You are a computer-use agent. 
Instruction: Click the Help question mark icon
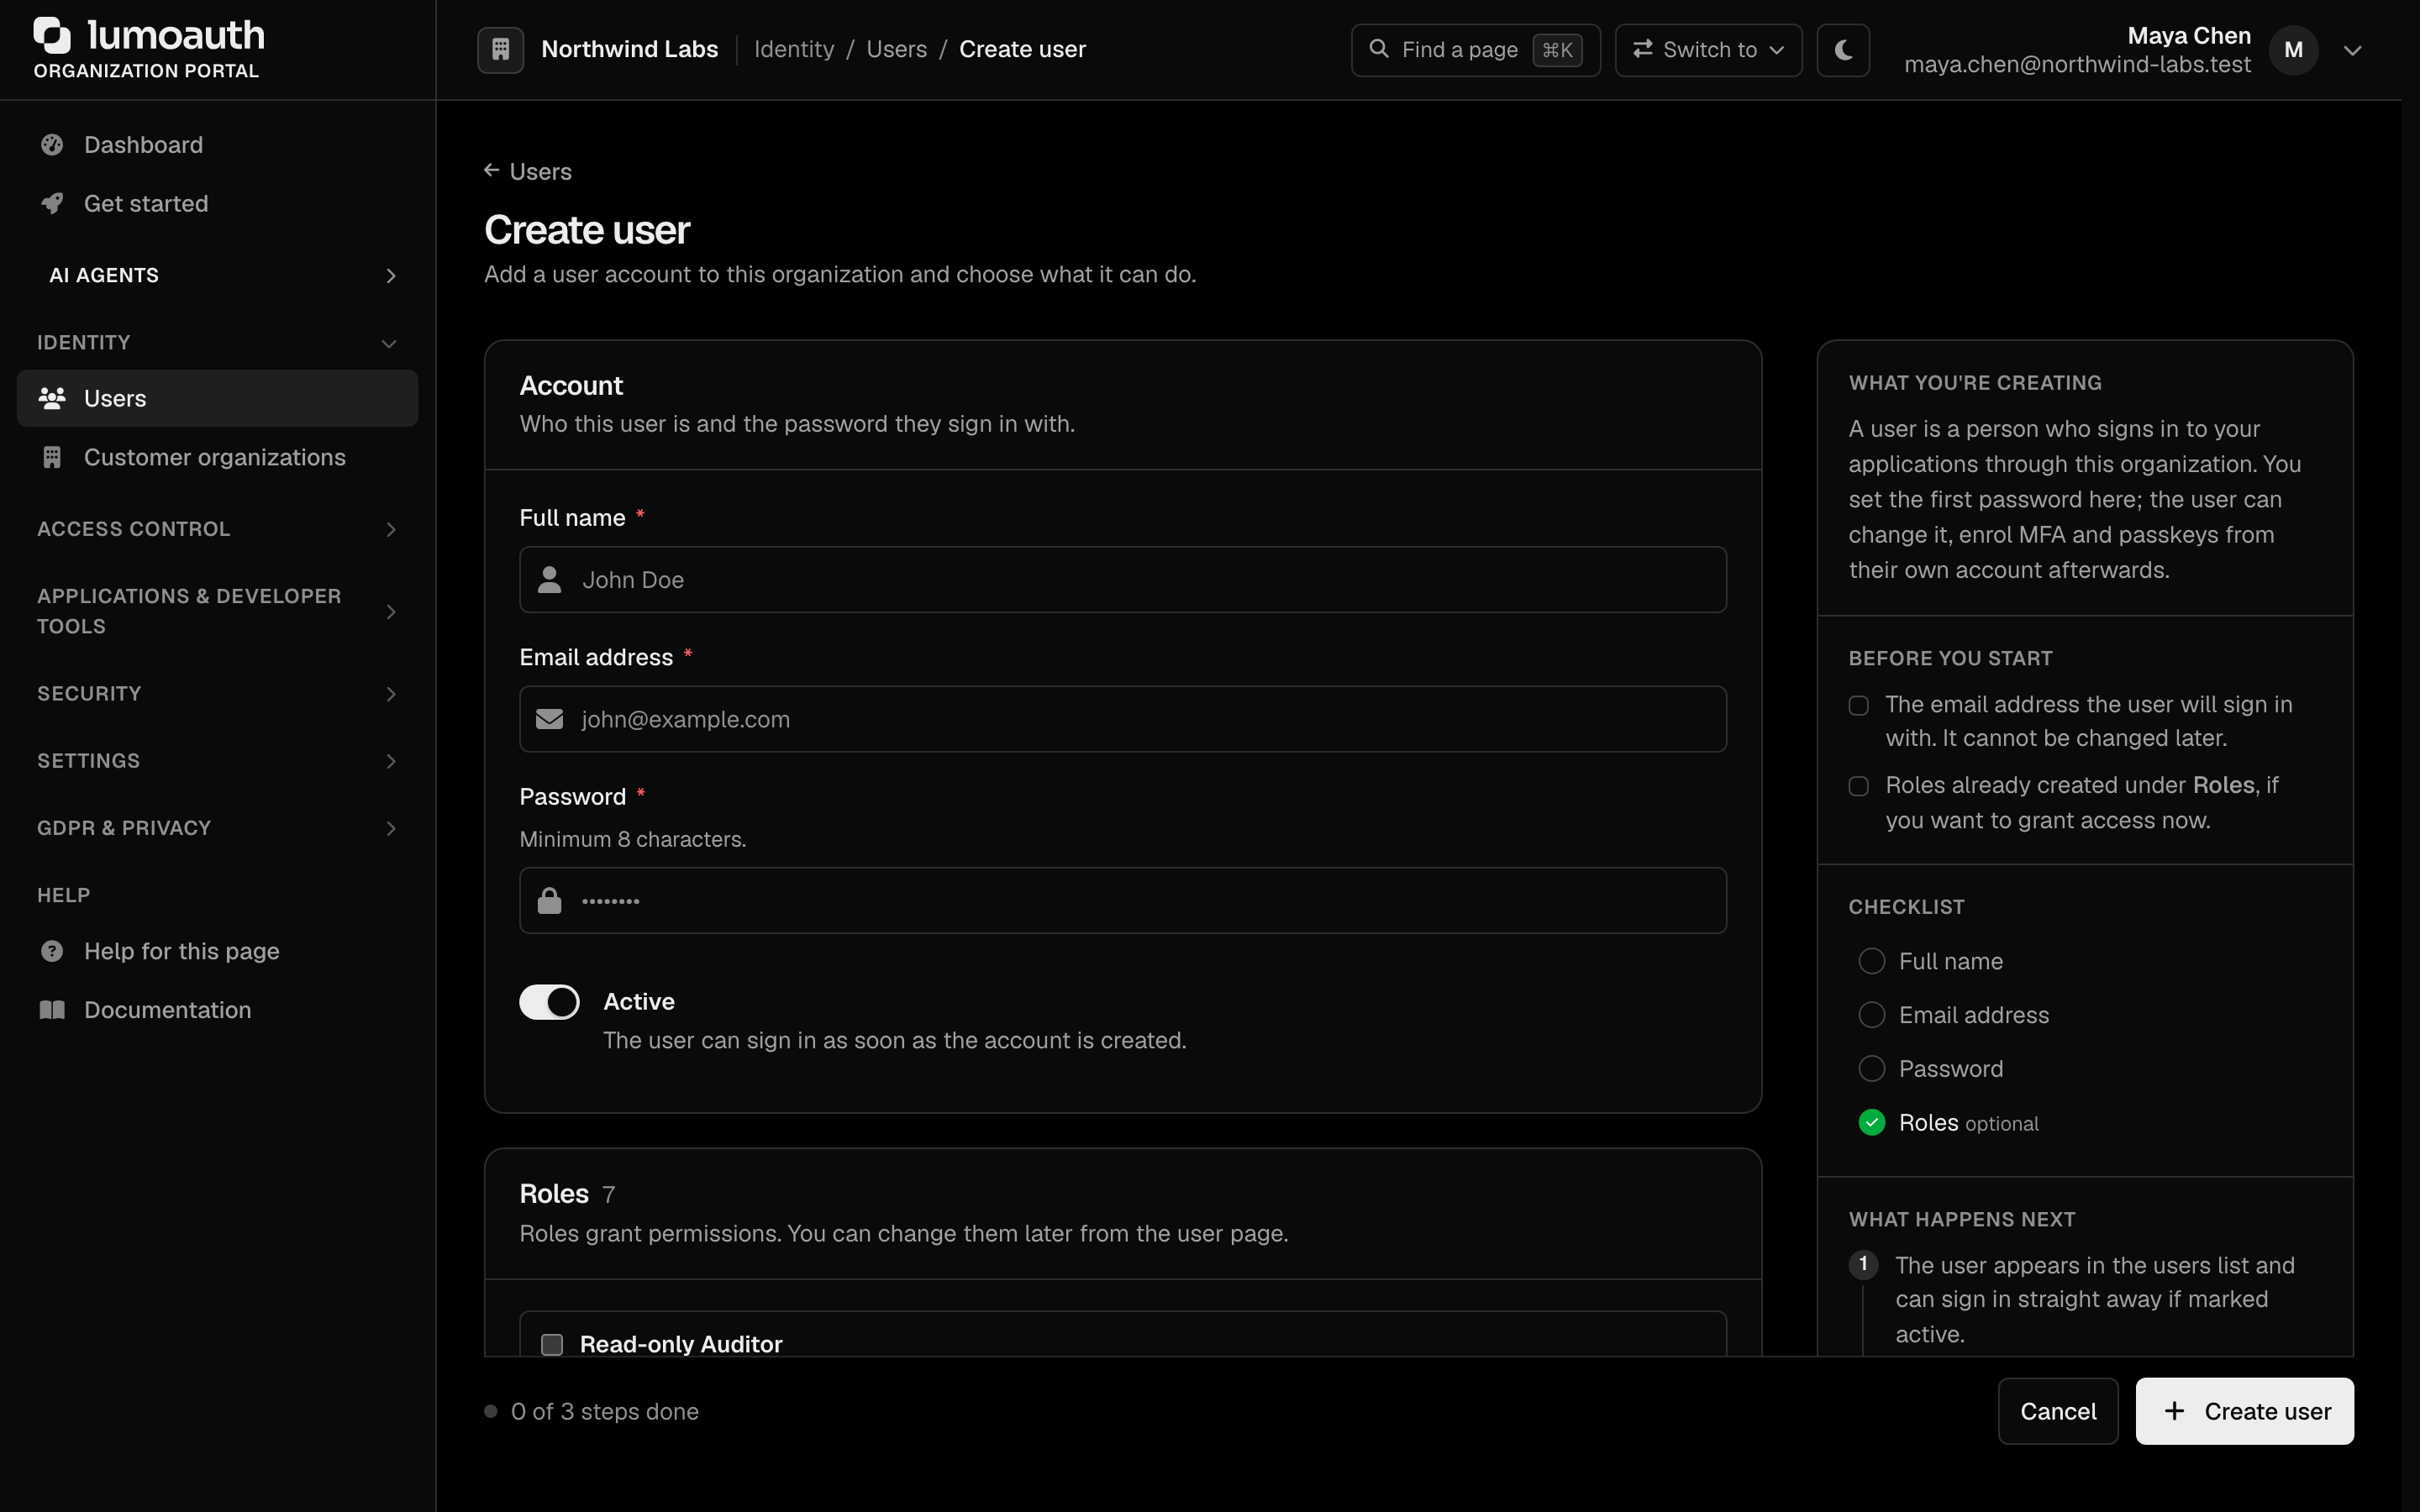click(52, 951)
